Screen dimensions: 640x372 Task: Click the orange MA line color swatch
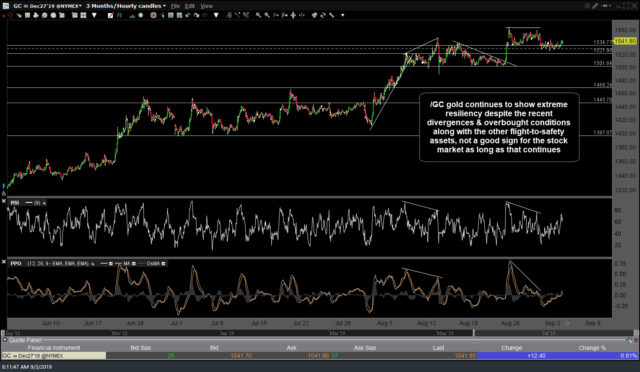[x=118, y=264]
